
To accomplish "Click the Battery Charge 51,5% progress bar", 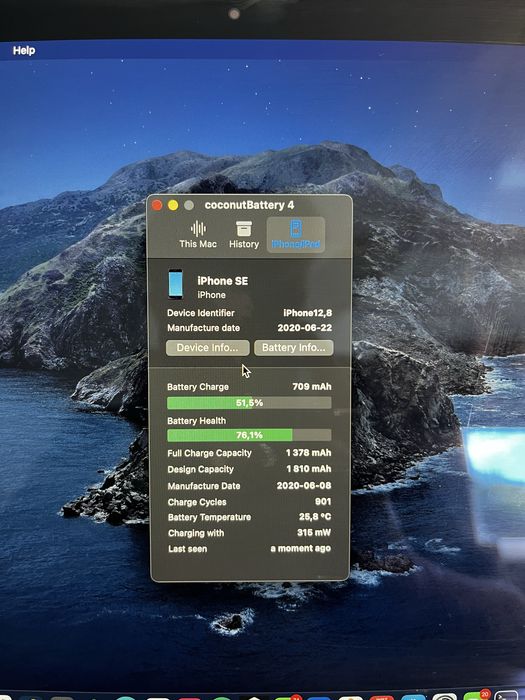I will point(249,403).
